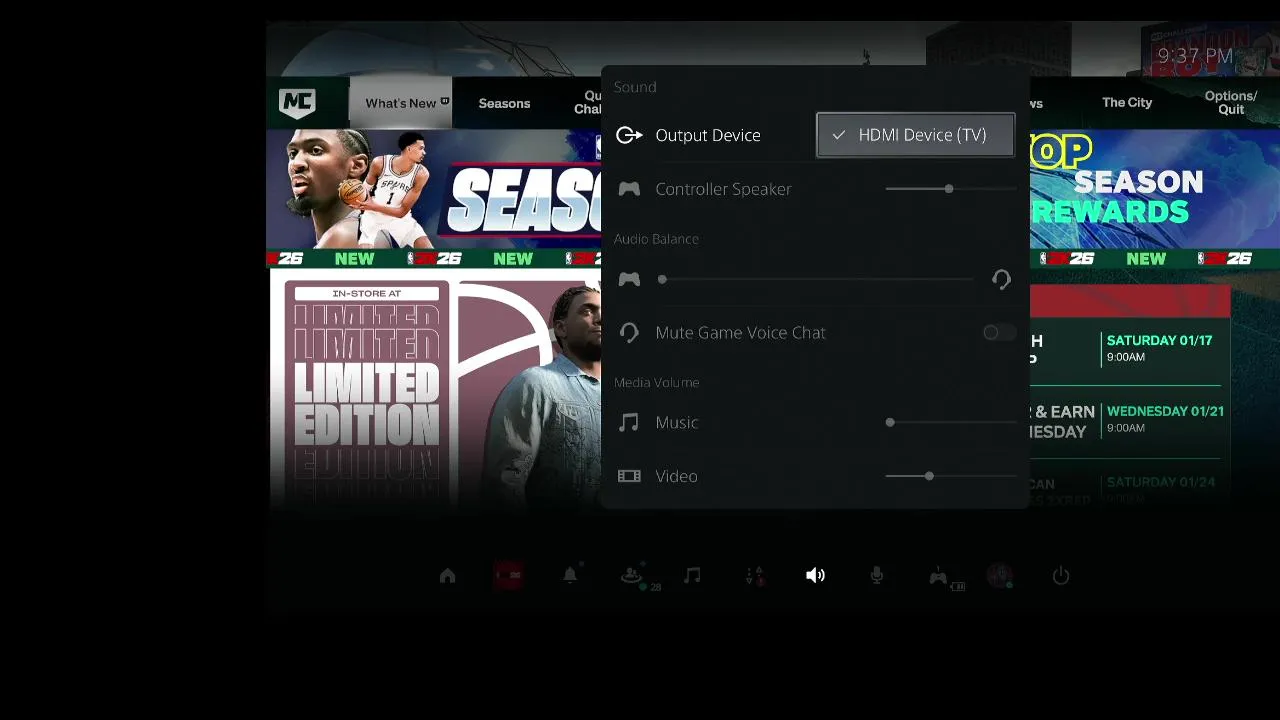Open the Profile avatar icon

(999, 575)
